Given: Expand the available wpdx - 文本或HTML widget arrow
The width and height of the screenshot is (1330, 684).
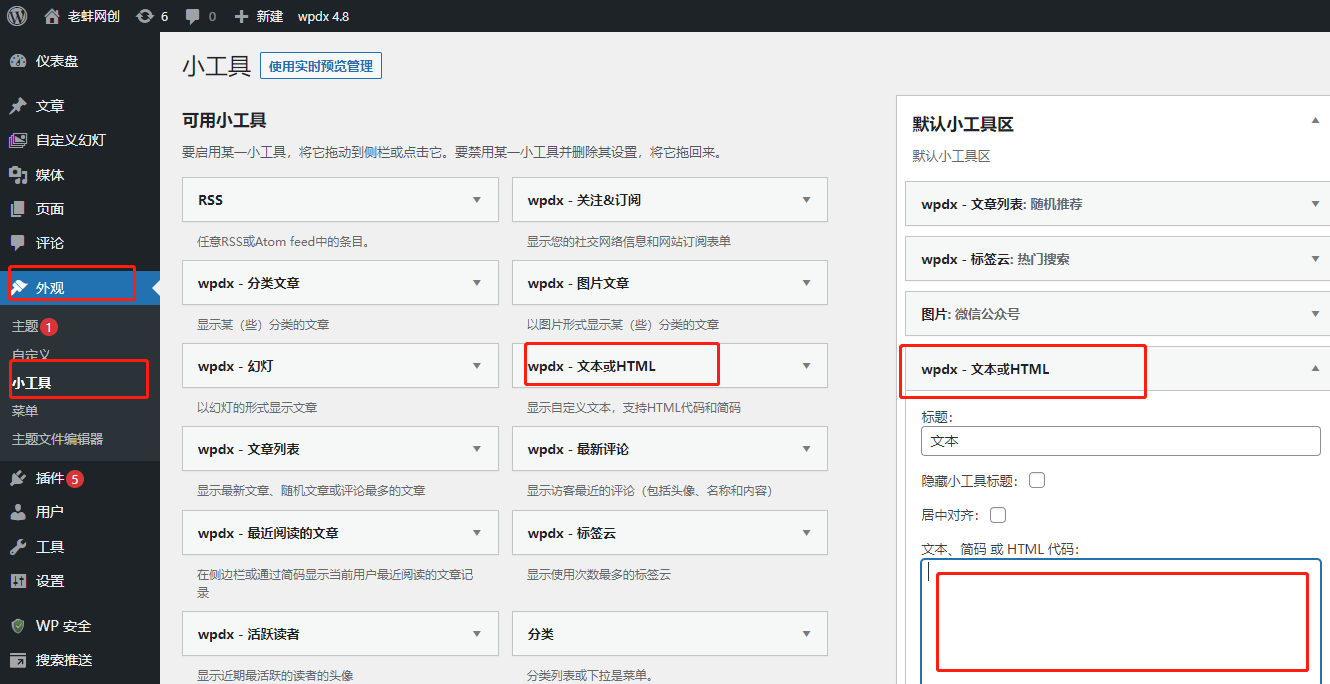Looking at the screenshot, I should 806,366.
